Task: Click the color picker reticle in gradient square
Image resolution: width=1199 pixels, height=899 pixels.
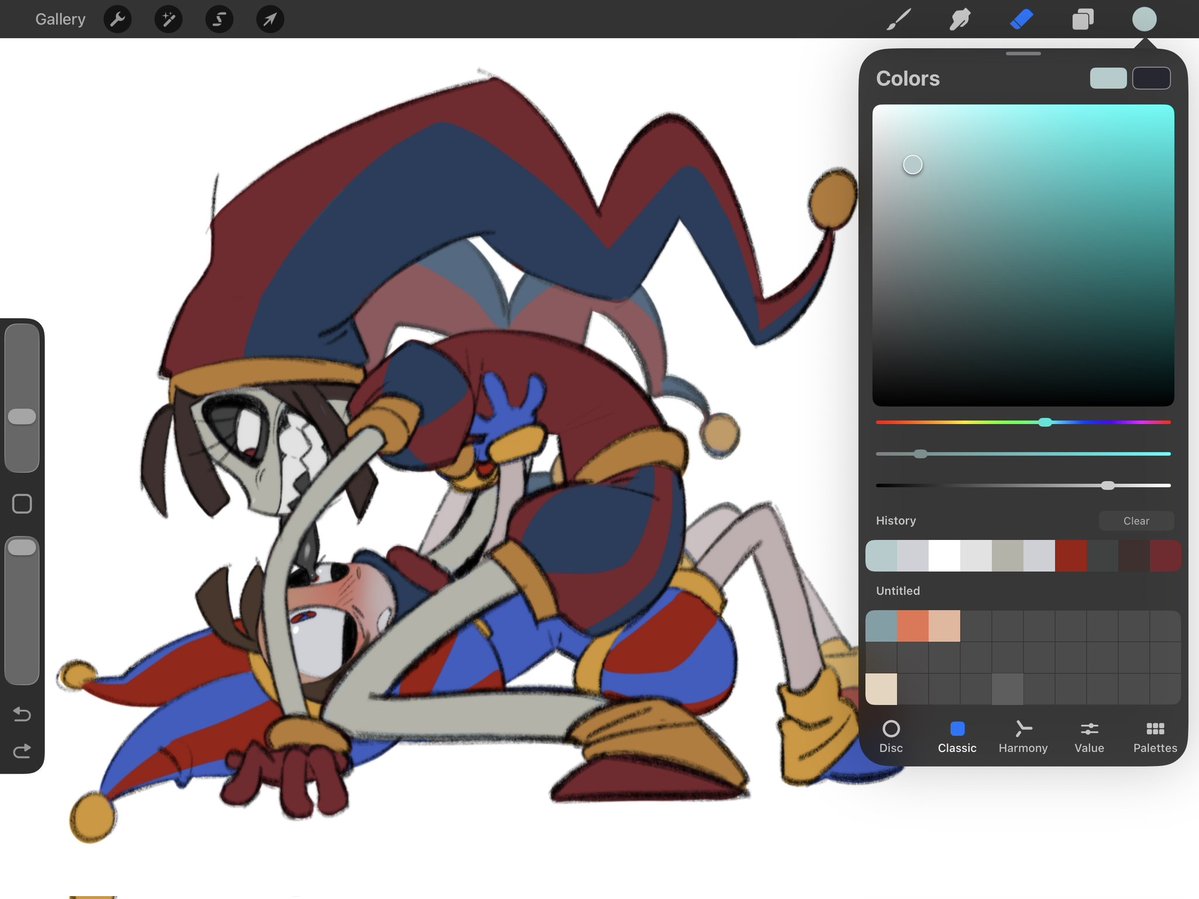Action: 912,164
